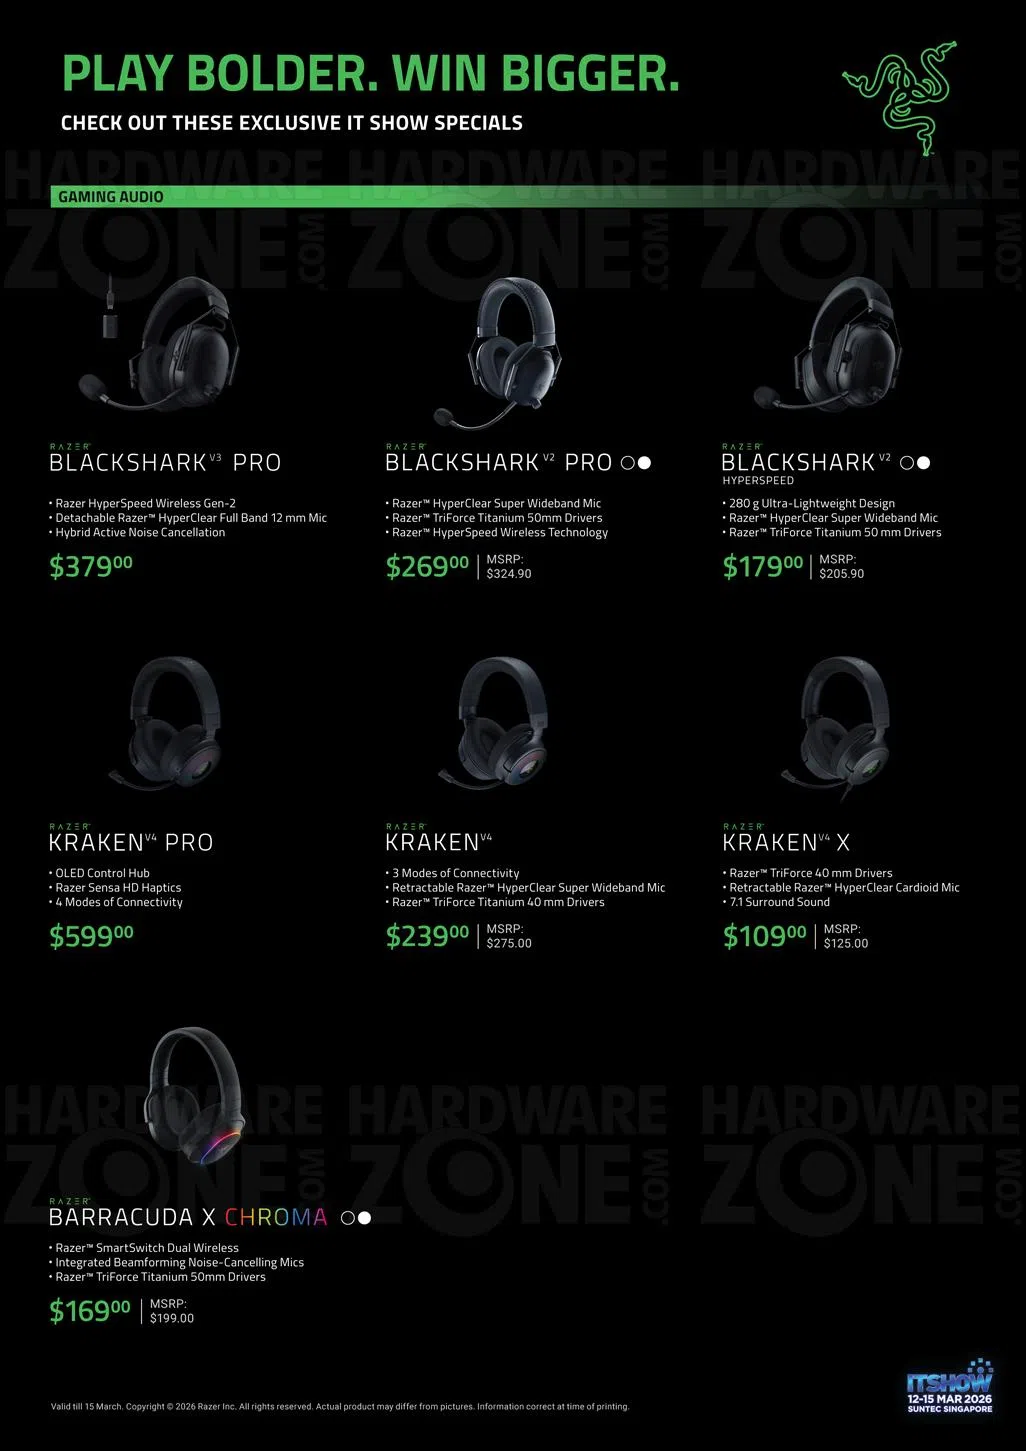Screen dimensions: 1026x1451
Task: Select white color for Barracuda X Chroma
Action: tap(365, 1218)
